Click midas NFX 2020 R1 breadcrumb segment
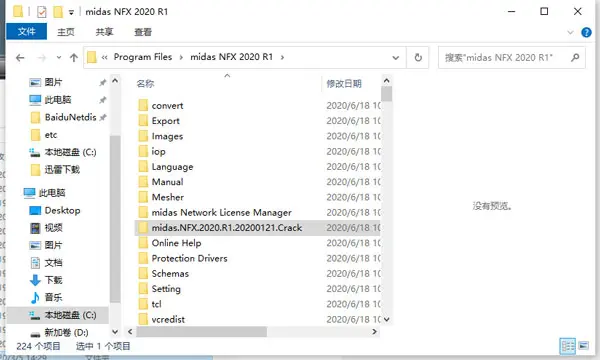600x360 pixels. [x=232, y=57]
